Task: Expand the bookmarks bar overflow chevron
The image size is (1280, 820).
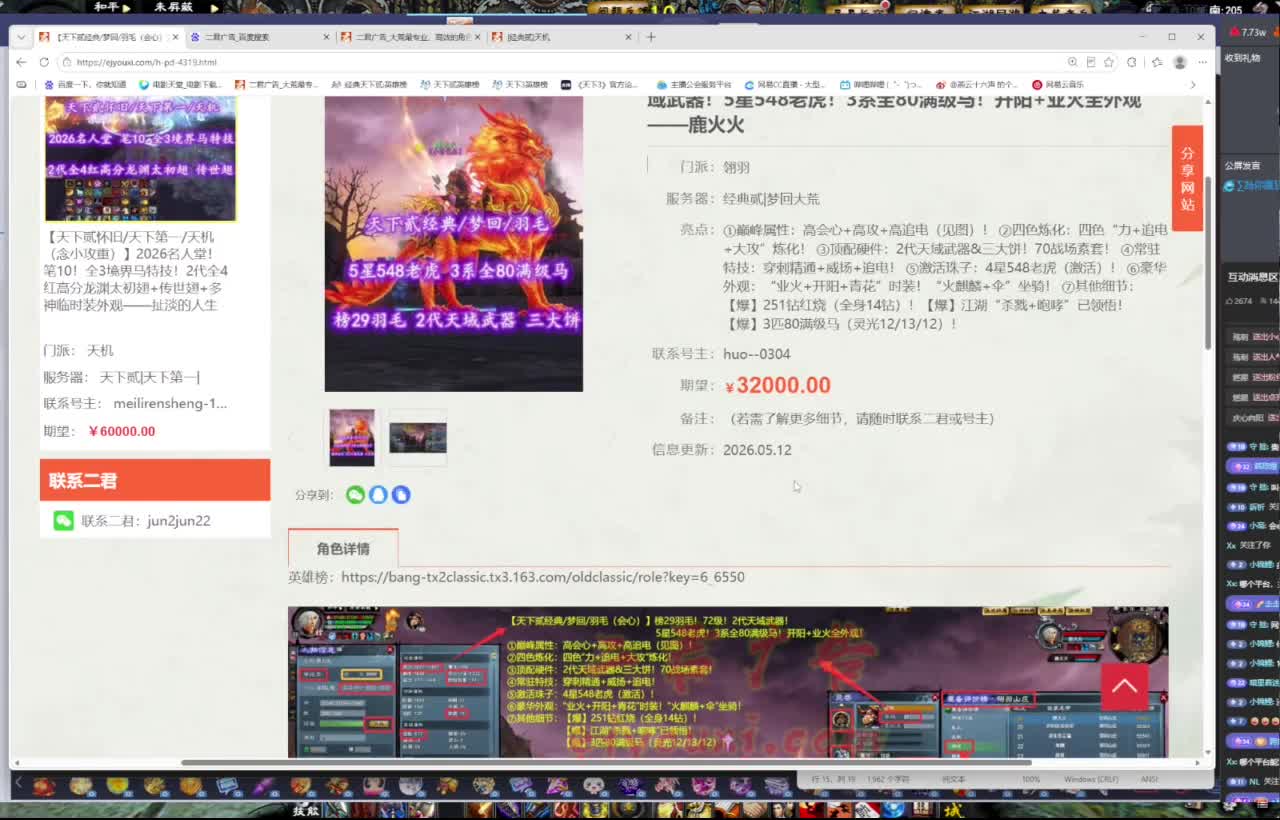Action: tap(1192, 85)
